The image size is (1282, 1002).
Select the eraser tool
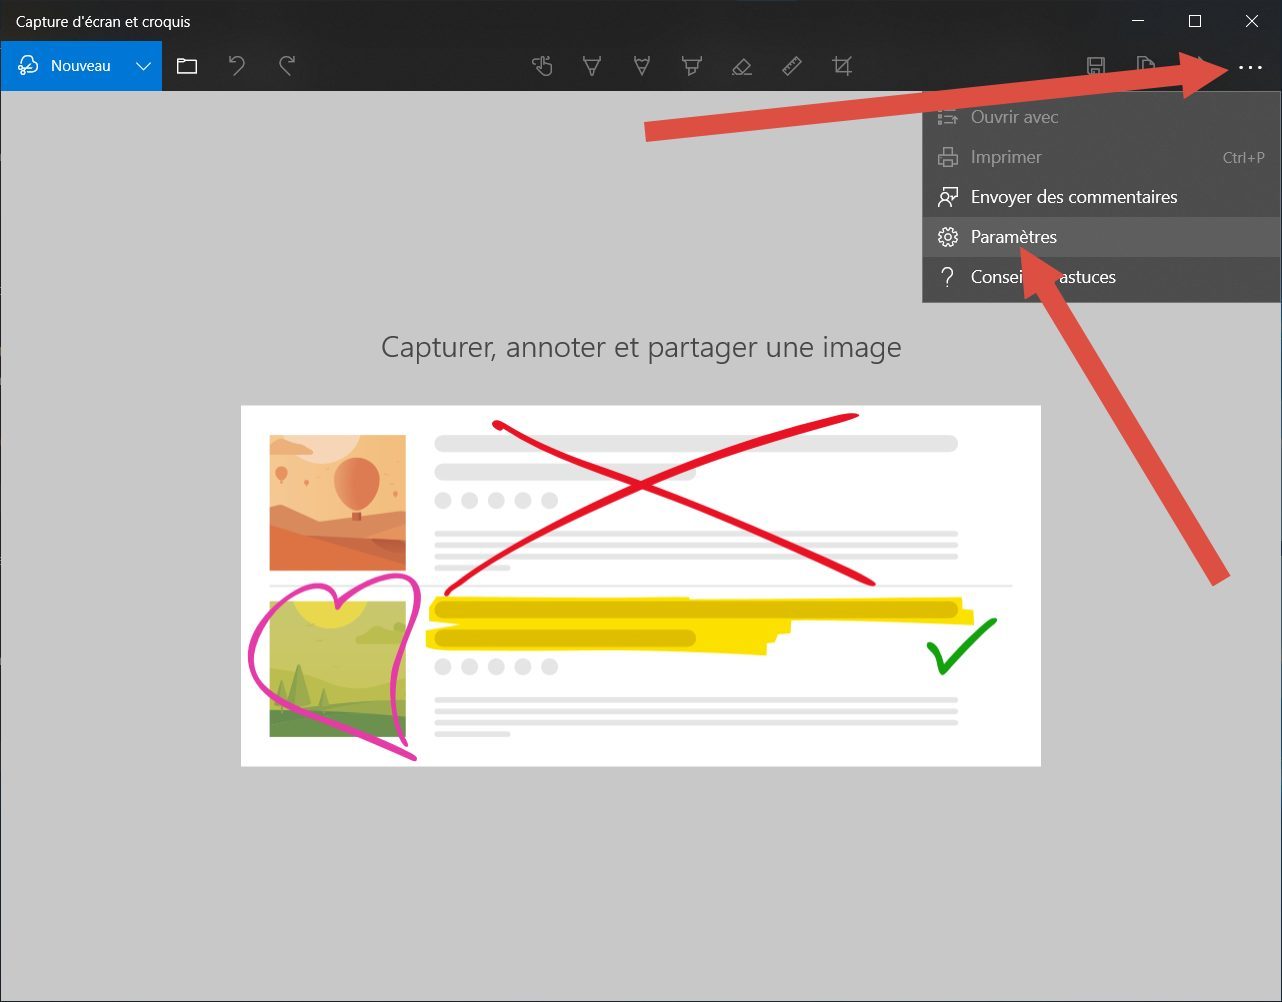741,66
